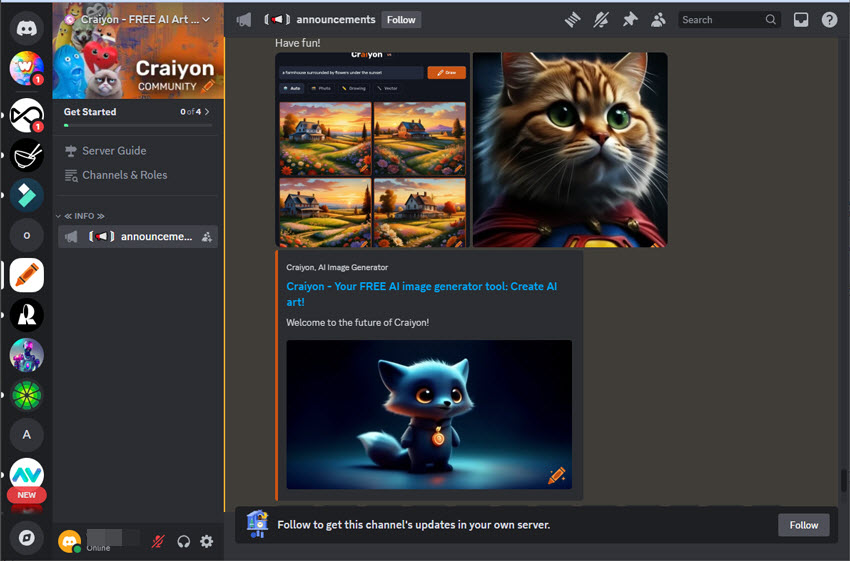Open the inbox icon in header

tap(801, 20)
